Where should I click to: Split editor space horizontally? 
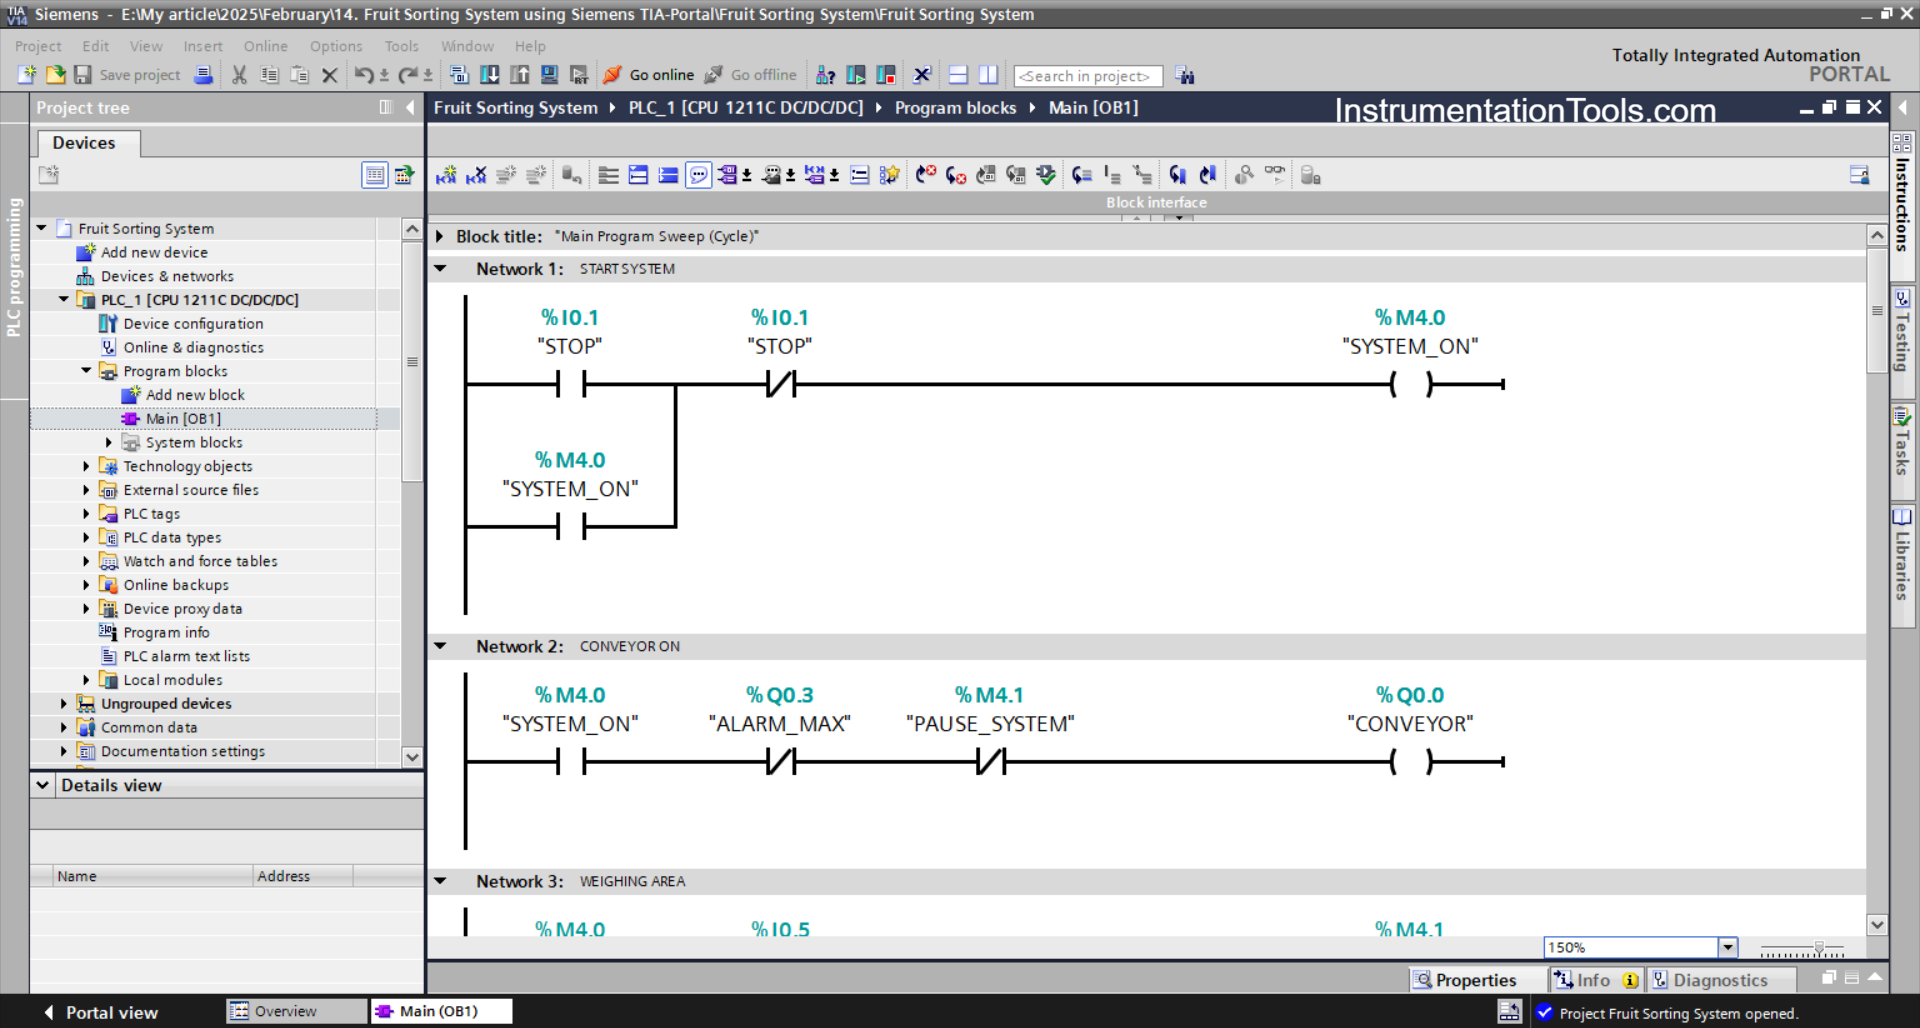(958, 75)
